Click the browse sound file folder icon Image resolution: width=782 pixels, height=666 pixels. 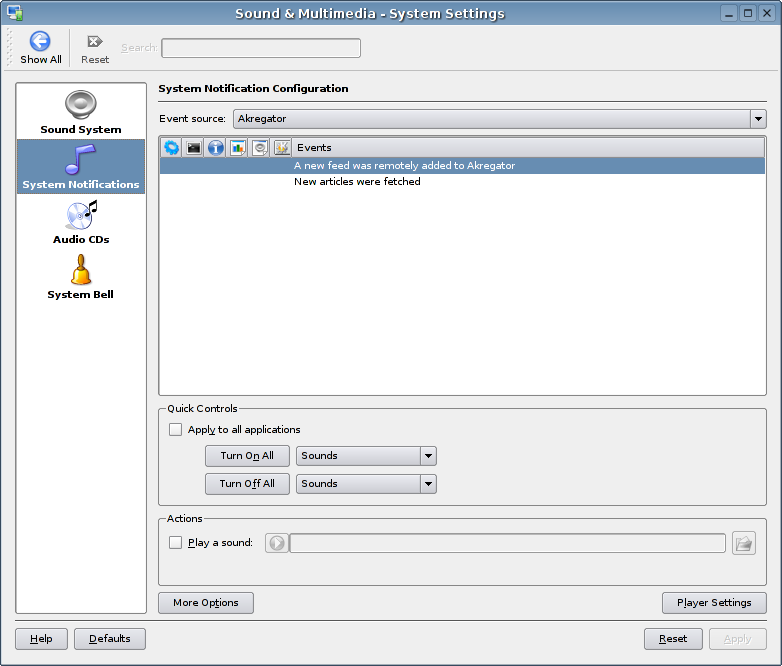coord(744,543)
